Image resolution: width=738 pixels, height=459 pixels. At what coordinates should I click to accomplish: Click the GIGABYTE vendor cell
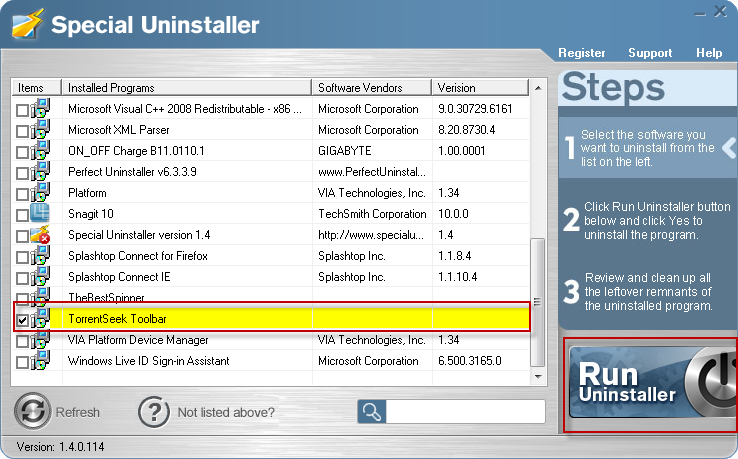click(345, 151)
